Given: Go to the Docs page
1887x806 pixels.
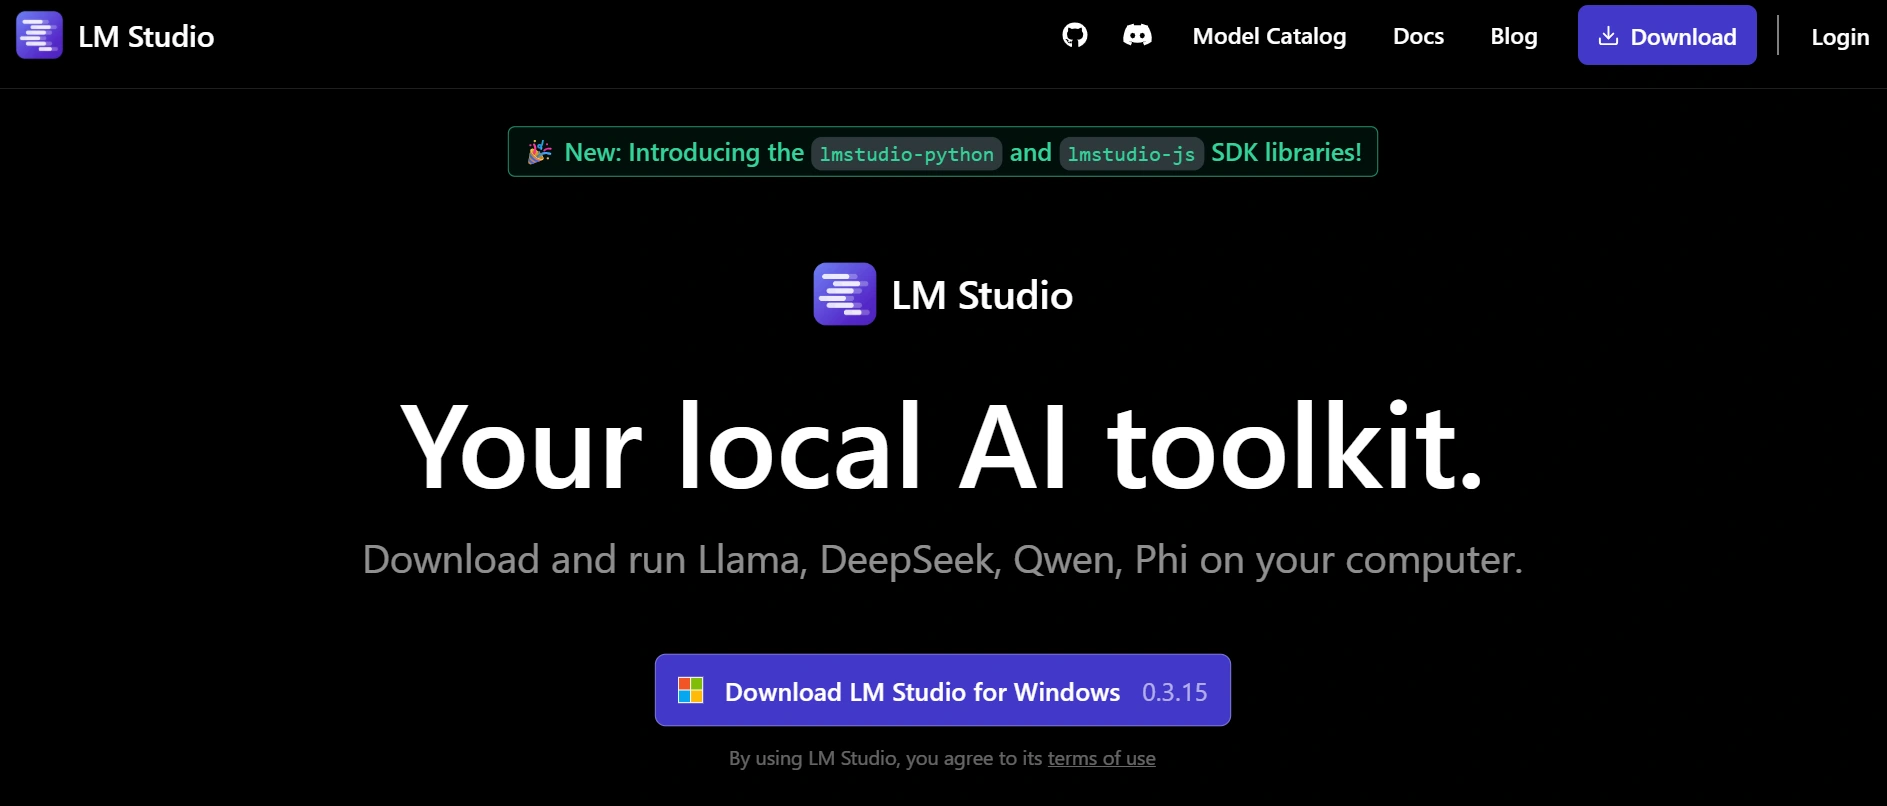Looking at the screenshot, I should pyautogui.click(x=1418, y=36).
